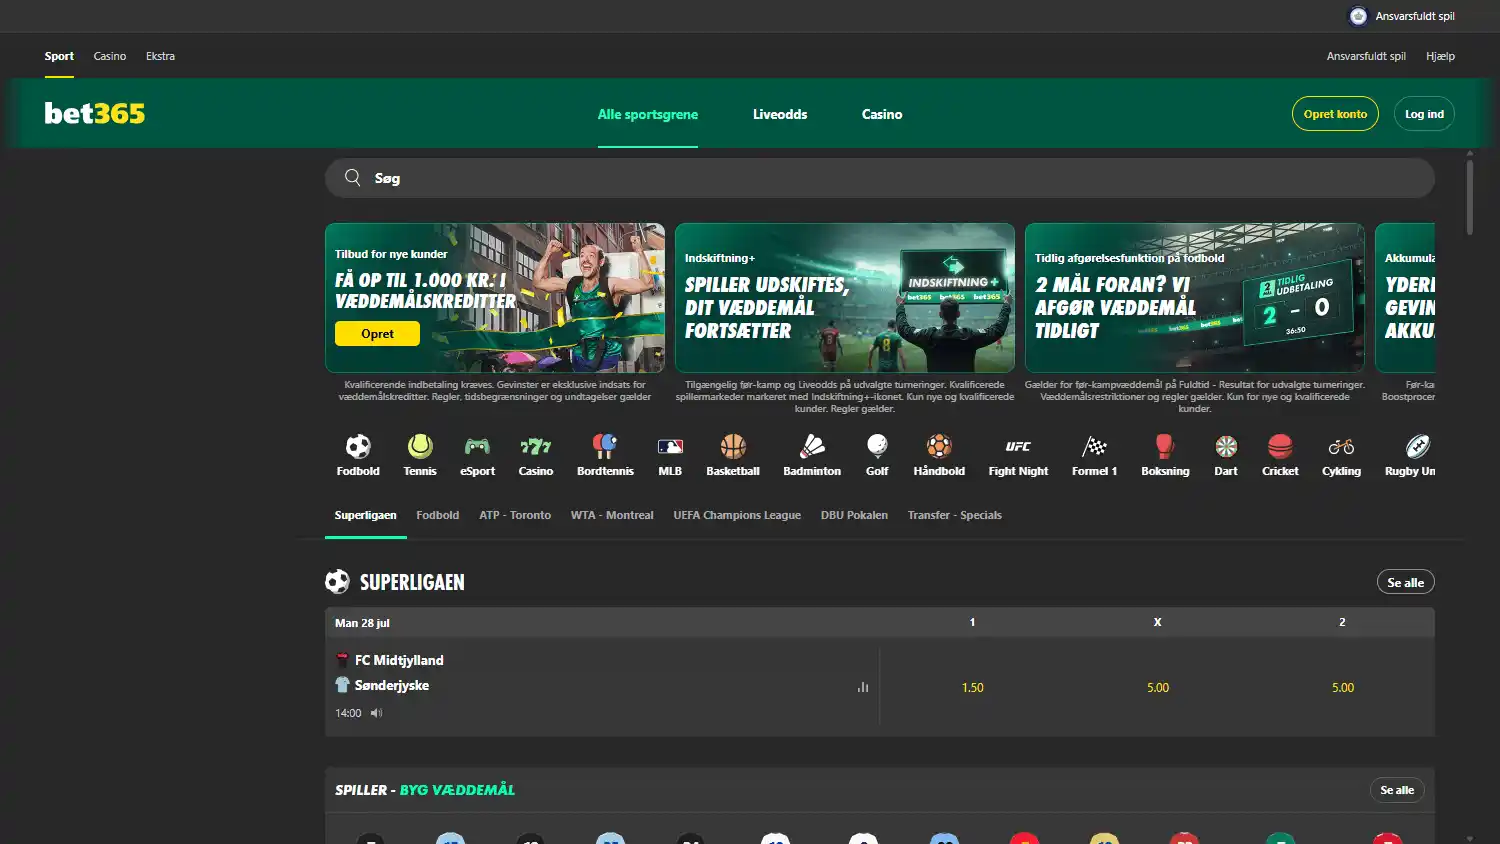Open the MLB icon
1500x844 pixels.
tap(670, 446)
